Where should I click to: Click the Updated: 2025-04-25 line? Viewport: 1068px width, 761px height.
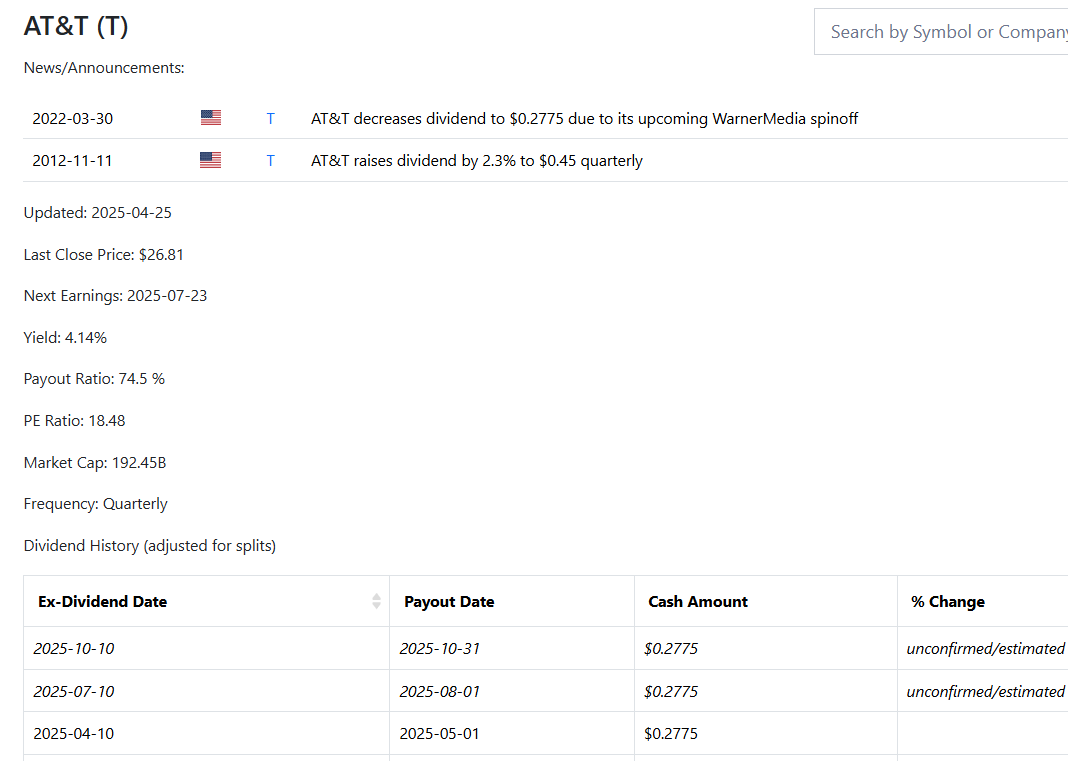tap(97, 213)
